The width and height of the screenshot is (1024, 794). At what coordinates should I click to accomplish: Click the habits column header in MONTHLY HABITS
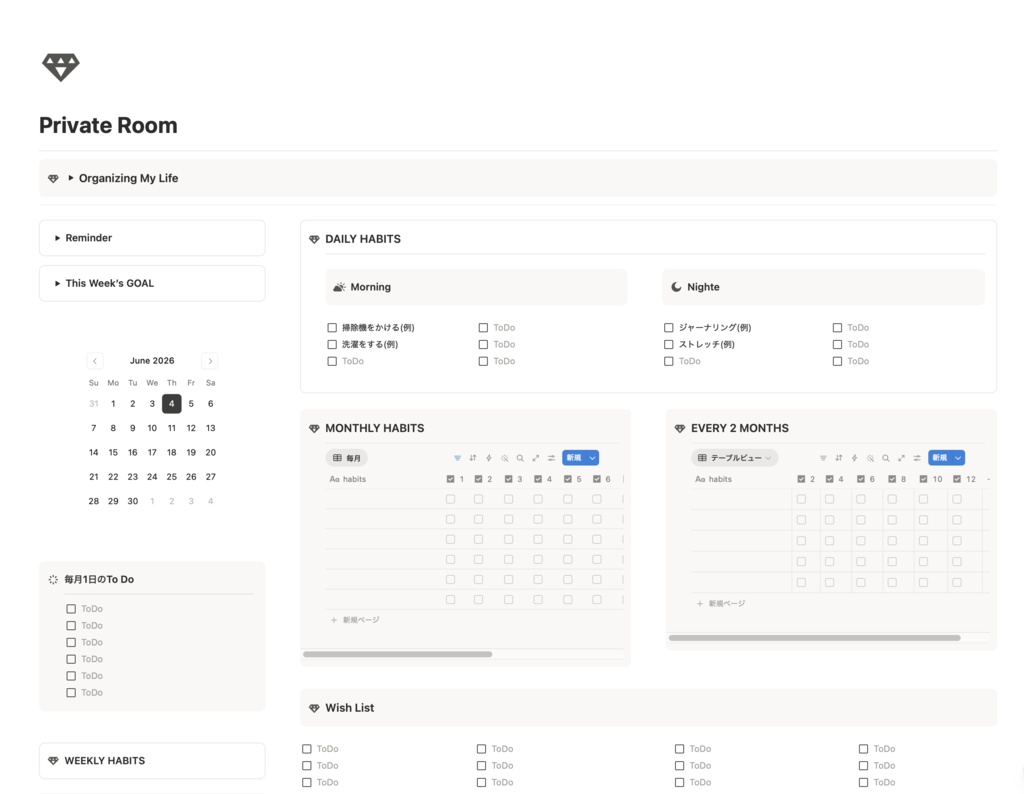(348, 479)
